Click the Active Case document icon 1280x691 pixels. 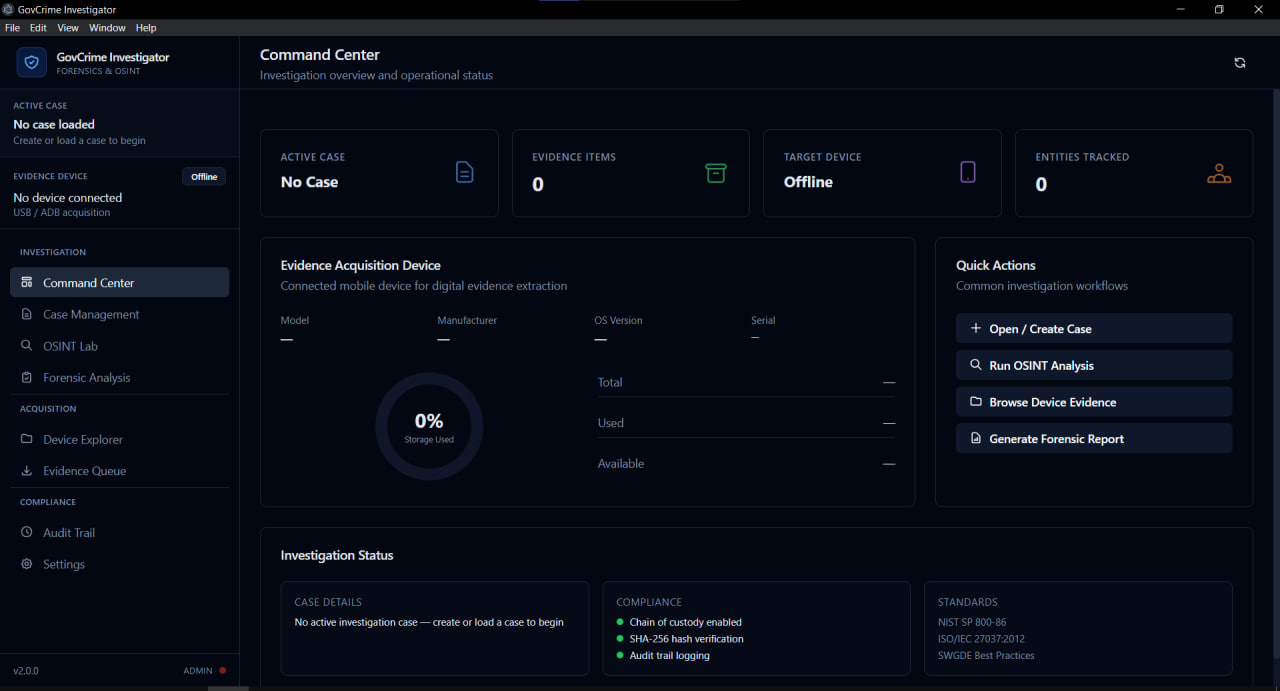coord(464,172)
